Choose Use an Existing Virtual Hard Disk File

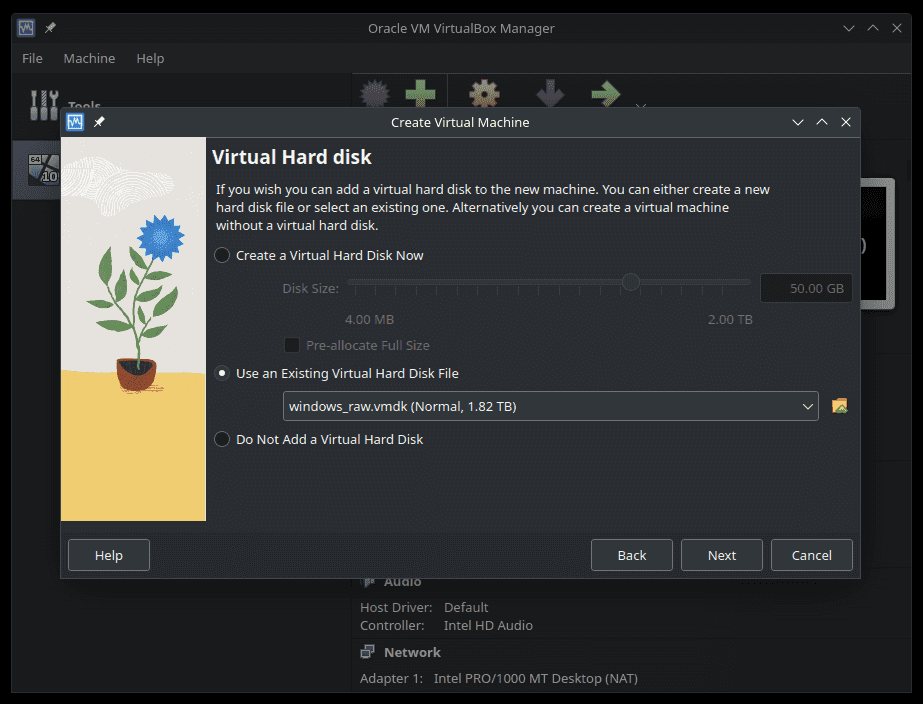point(223,374)
